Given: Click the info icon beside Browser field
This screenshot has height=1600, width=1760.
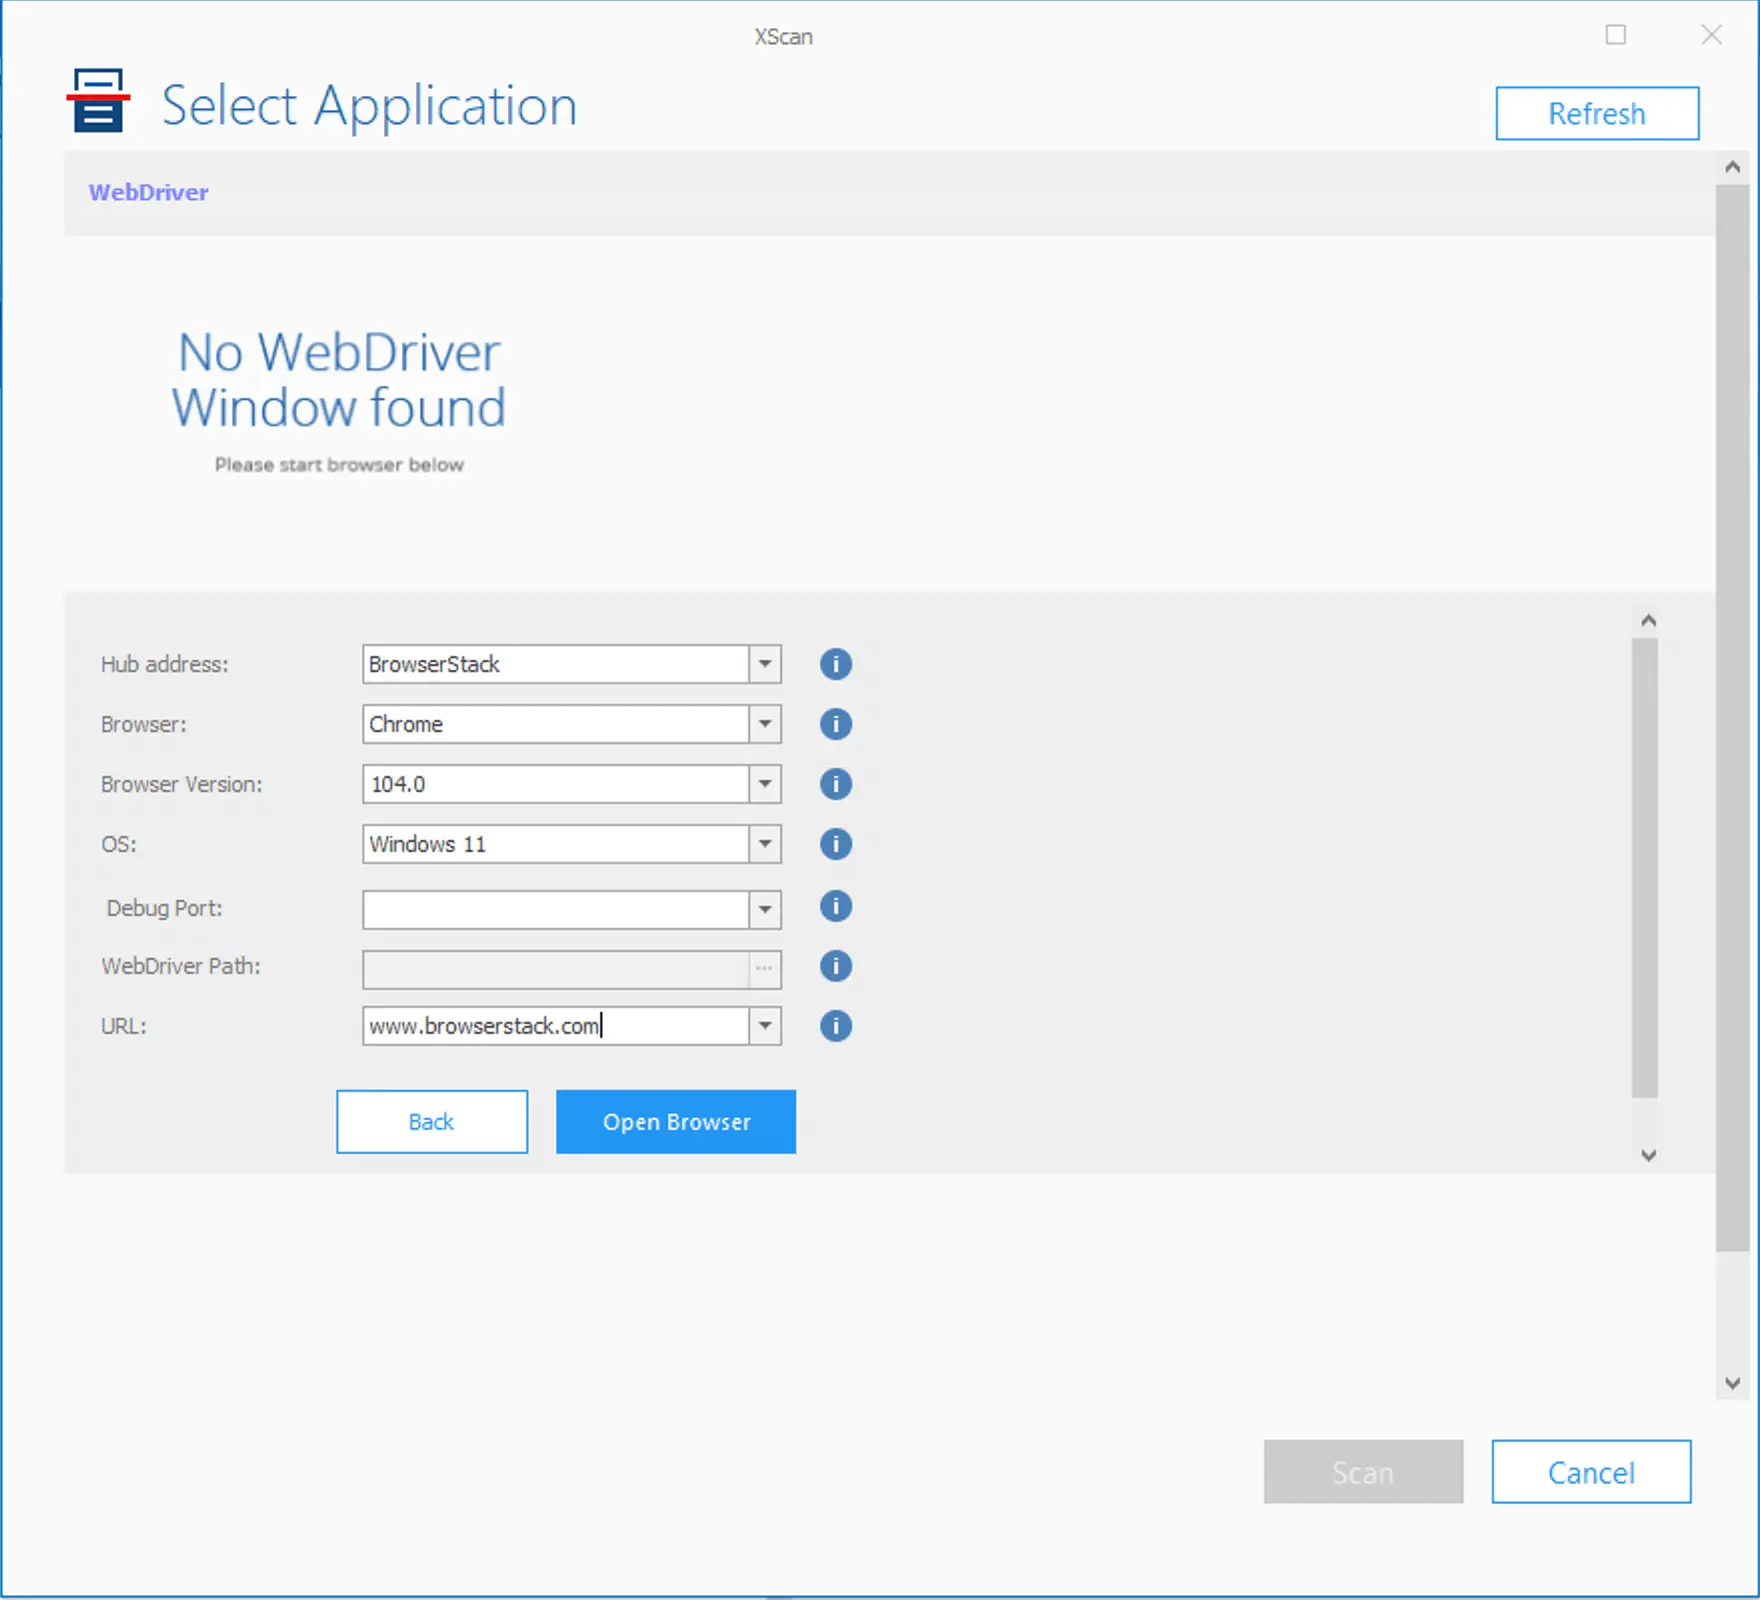Looking at the screenshot, I should point(835,724).
